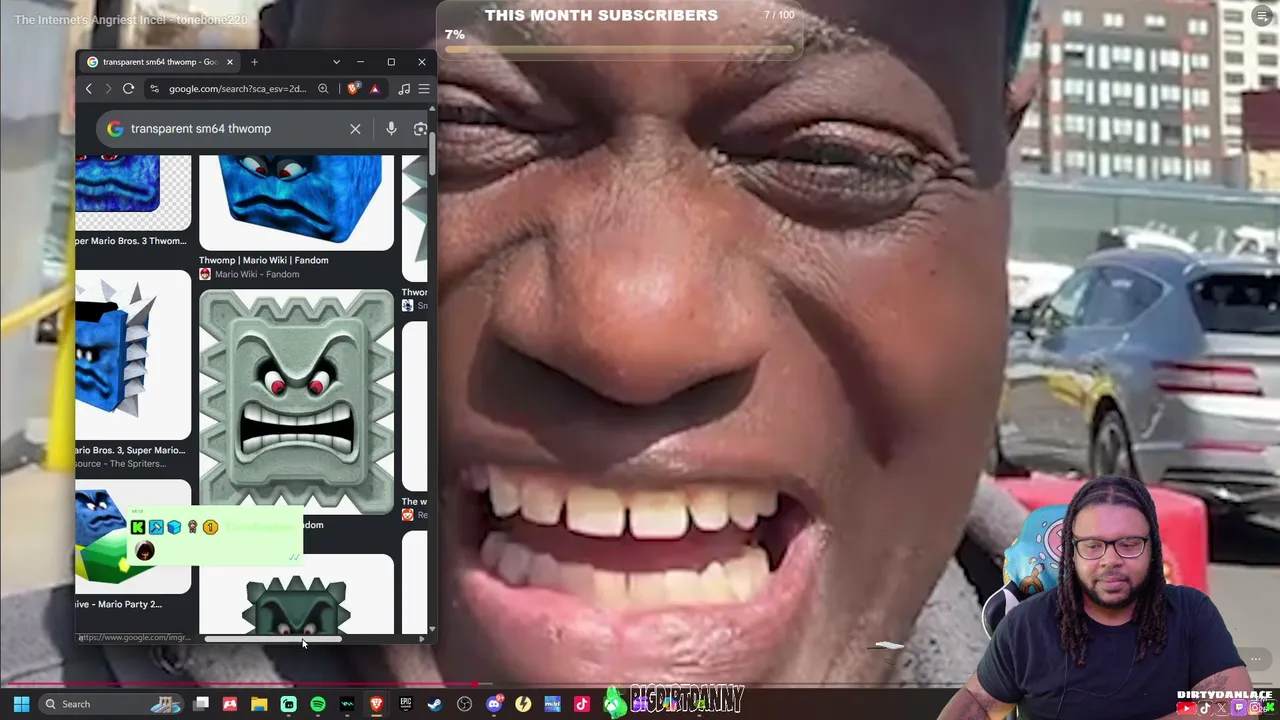This screenshot has height=720, width=1280.
Task: Open Brave Shields lion icon
Action: (353, 89)
